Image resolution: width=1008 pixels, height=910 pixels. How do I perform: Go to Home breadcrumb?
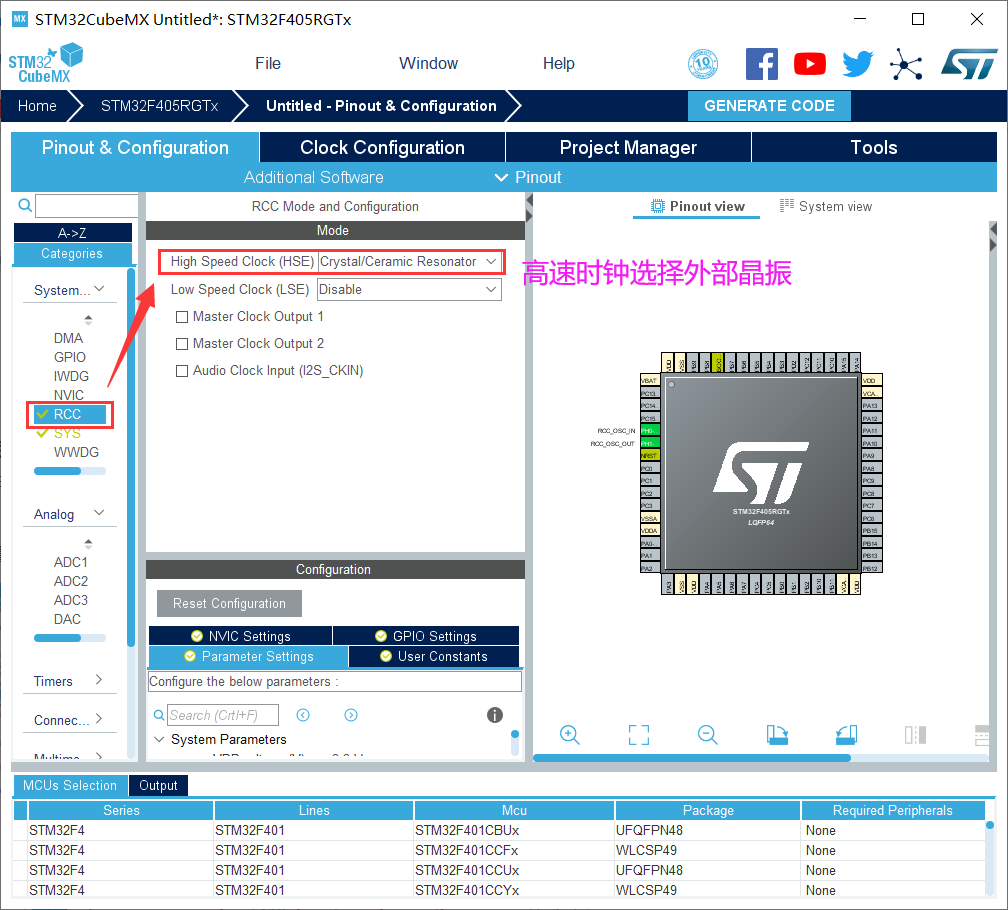click(37, 106)
